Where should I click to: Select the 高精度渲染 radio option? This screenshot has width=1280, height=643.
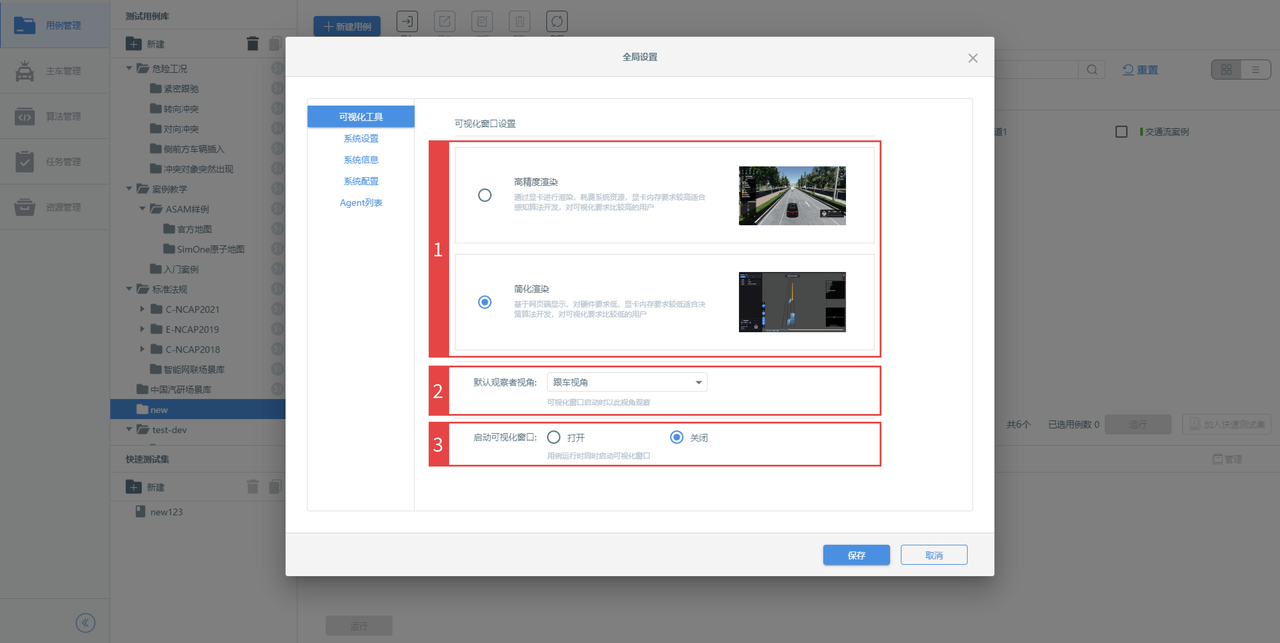point(485,196)
